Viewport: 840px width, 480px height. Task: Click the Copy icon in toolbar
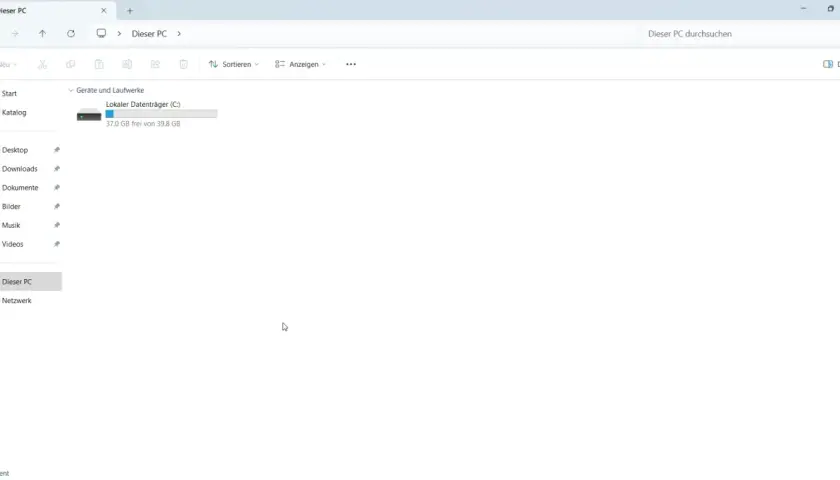(x=70, y=64)
